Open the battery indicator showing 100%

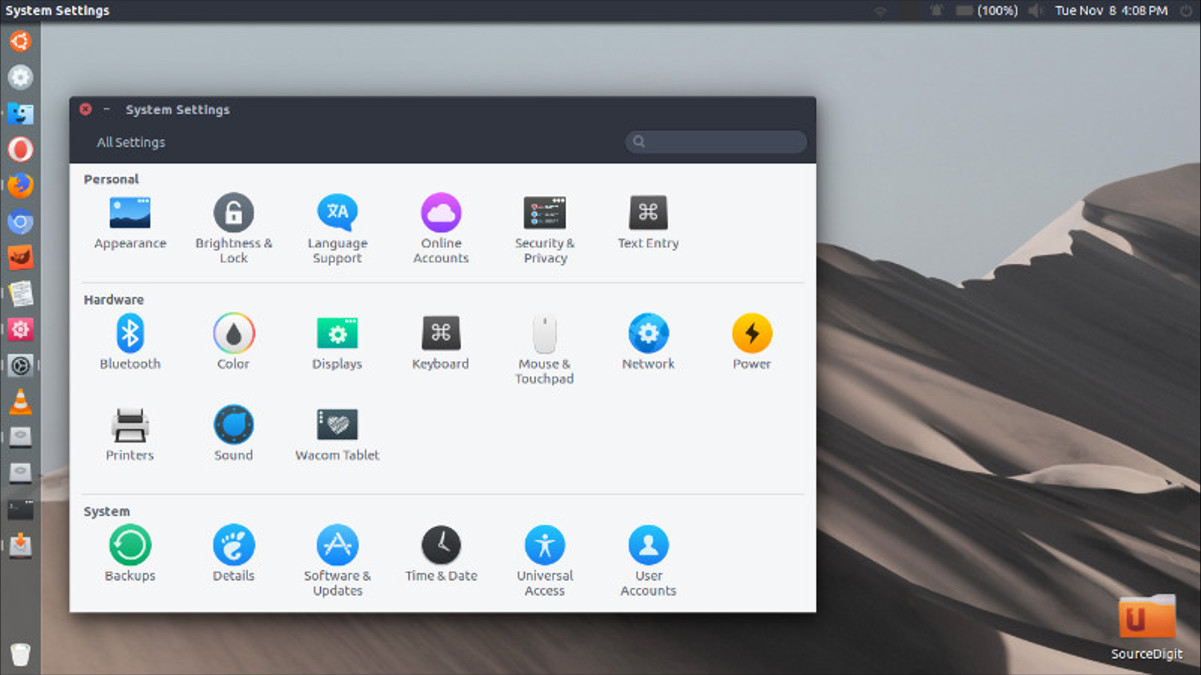(x=986, y=11)
